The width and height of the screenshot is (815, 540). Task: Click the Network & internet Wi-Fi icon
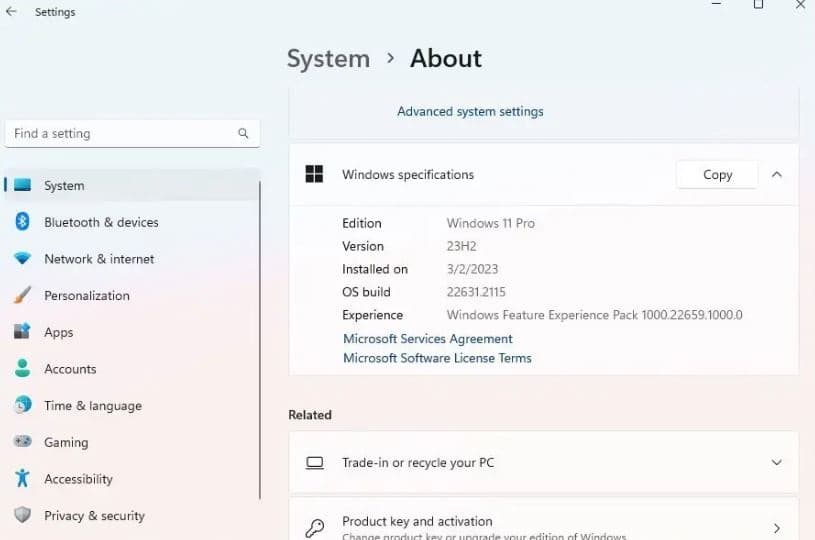click(x=23, y=259)
